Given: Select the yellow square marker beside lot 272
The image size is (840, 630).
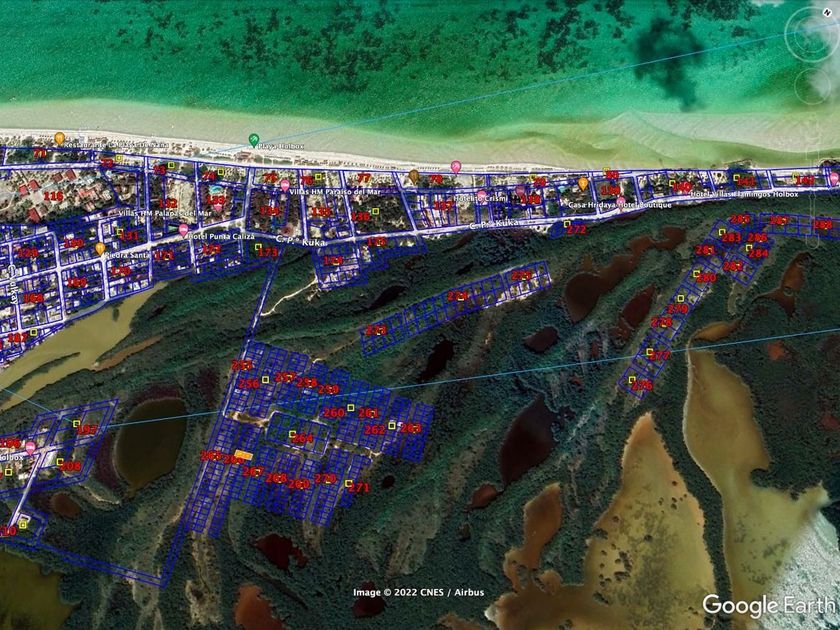Looking at the screenshot, I should tap(567, 223).
